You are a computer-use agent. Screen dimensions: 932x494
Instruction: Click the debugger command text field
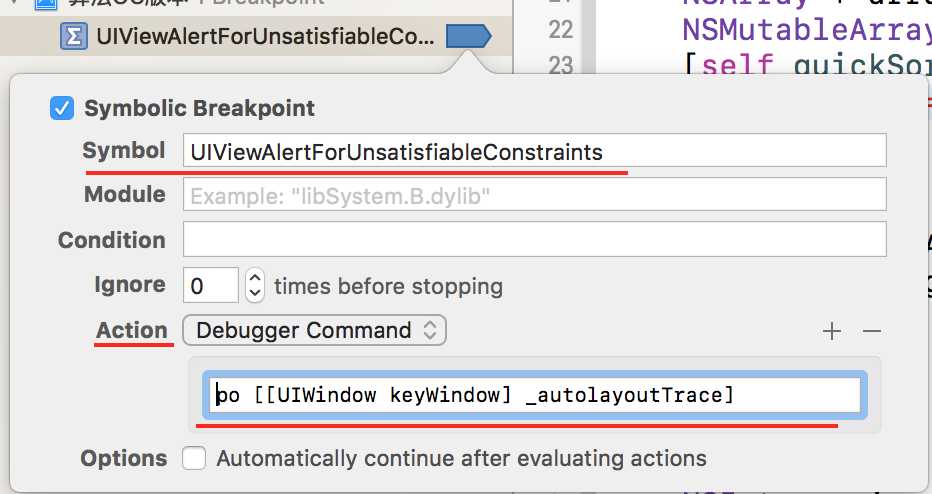coord(534,395)
